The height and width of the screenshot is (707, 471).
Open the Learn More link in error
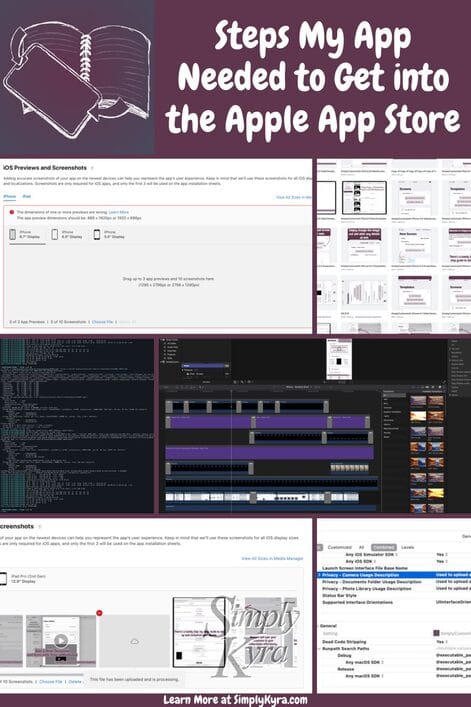[119, 212]
